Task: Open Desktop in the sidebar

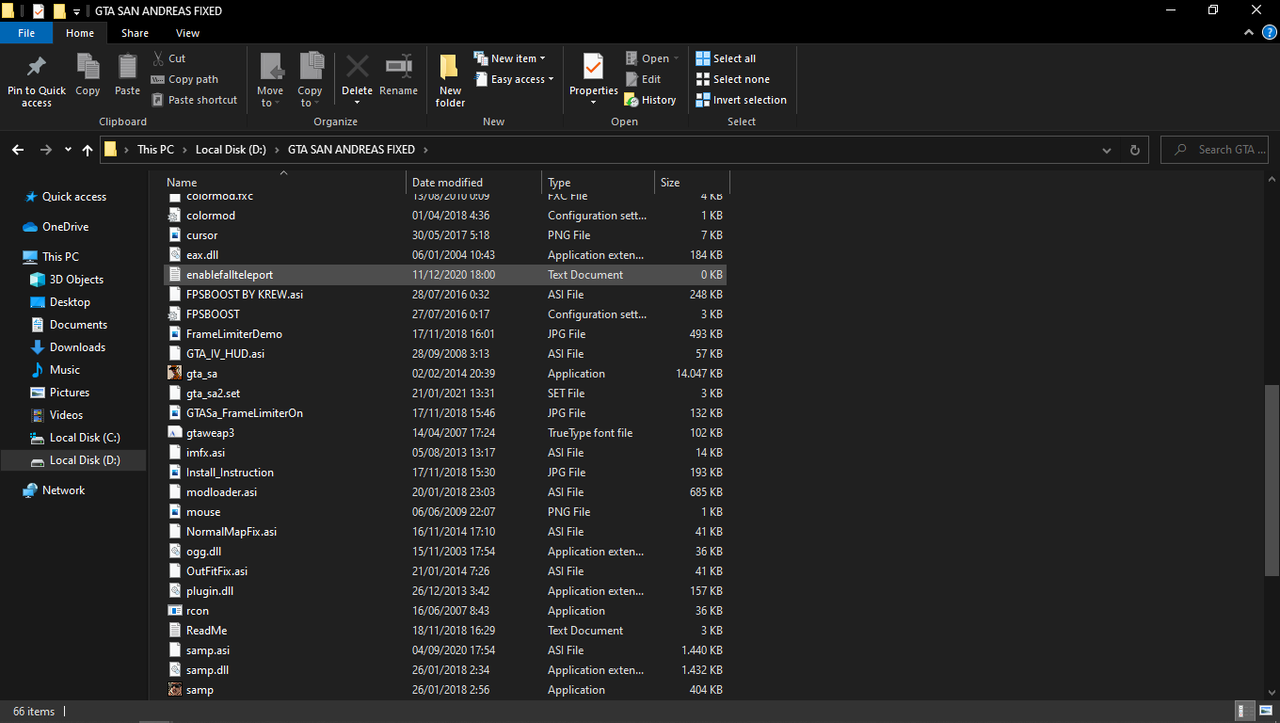Action: pos(70,302)
